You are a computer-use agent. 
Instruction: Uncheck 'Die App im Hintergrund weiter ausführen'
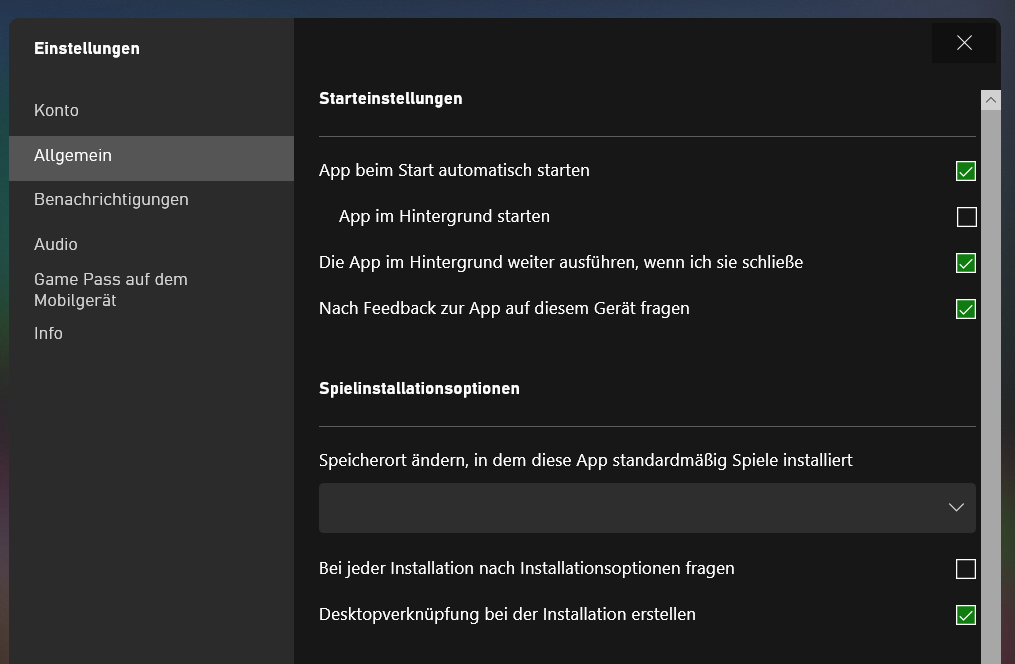tap(966, 263)
